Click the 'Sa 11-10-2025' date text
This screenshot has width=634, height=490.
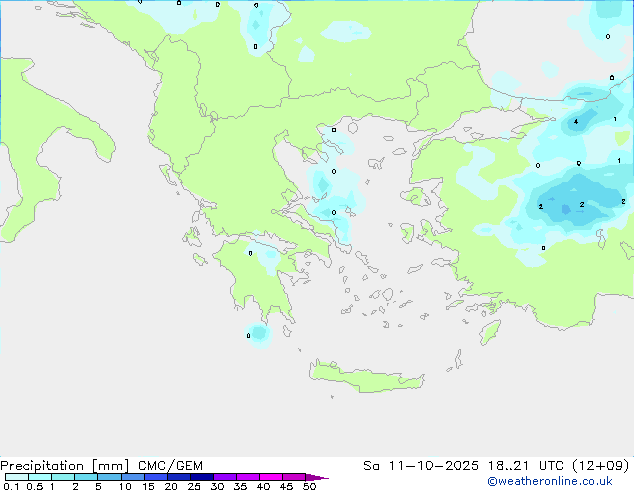tap(421, 466)
